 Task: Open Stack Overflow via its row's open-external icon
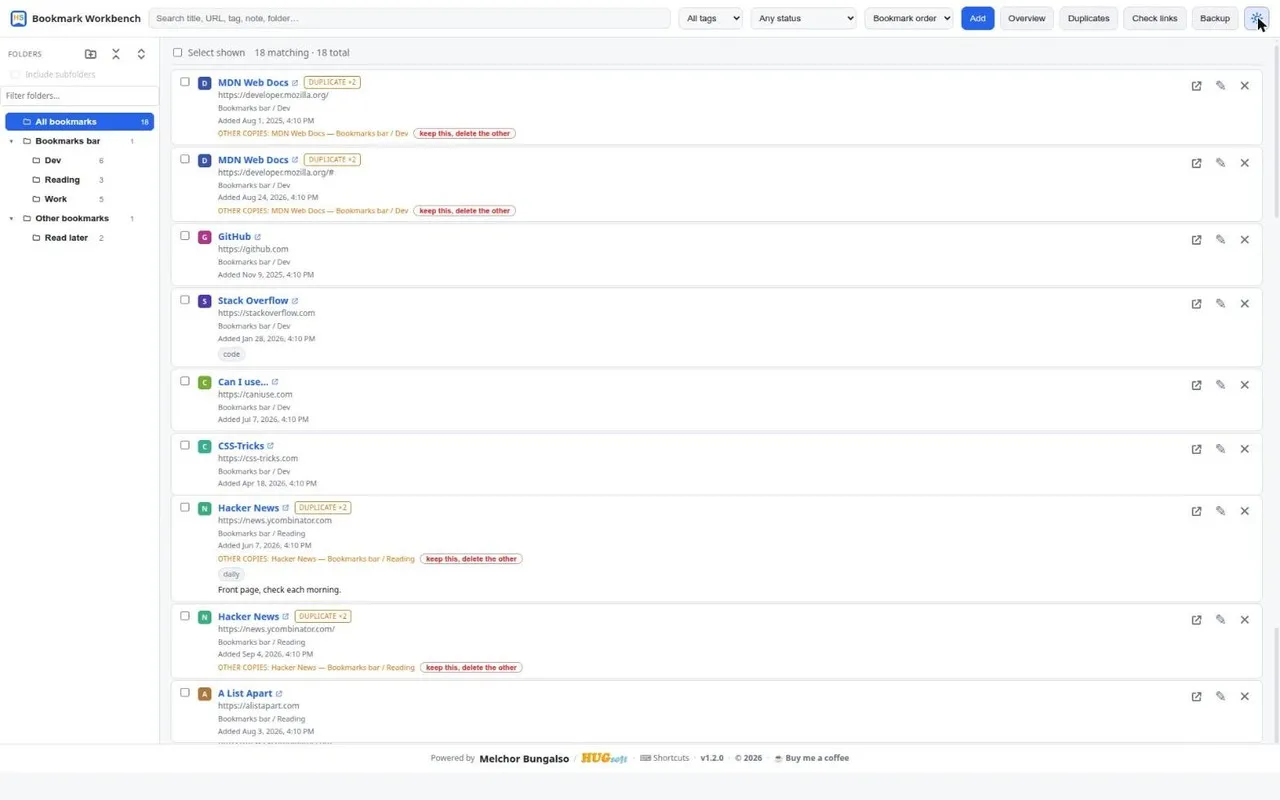1196,304
